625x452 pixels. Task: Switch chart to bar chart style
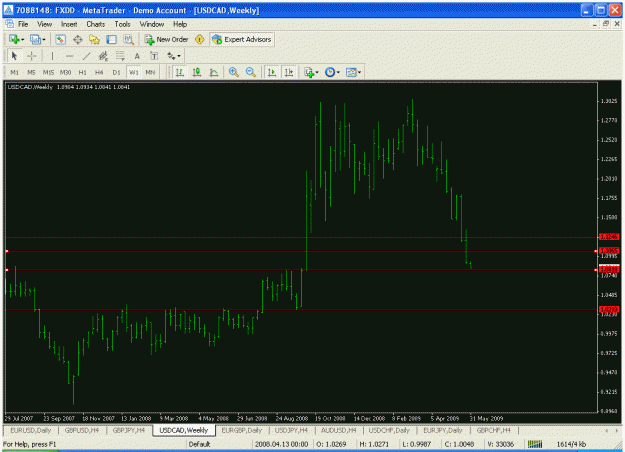pyautogui.click(x=180, y=72)
